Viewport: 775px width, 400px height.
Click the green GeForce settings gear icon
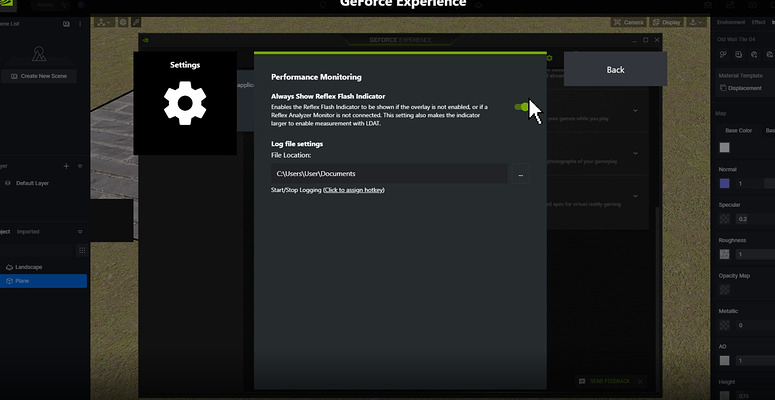click(549, 58)
